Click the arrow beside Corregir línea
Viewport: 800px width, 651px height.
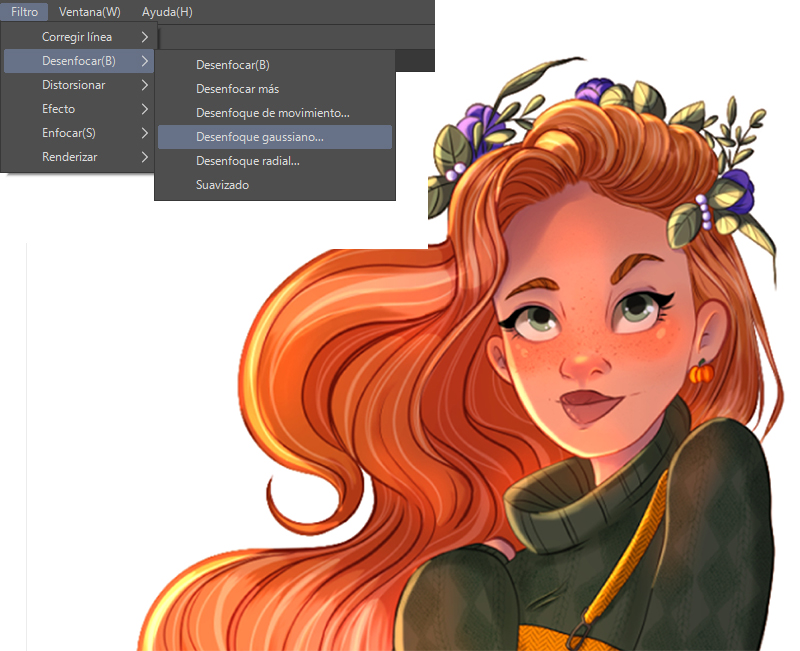point(145,37)
